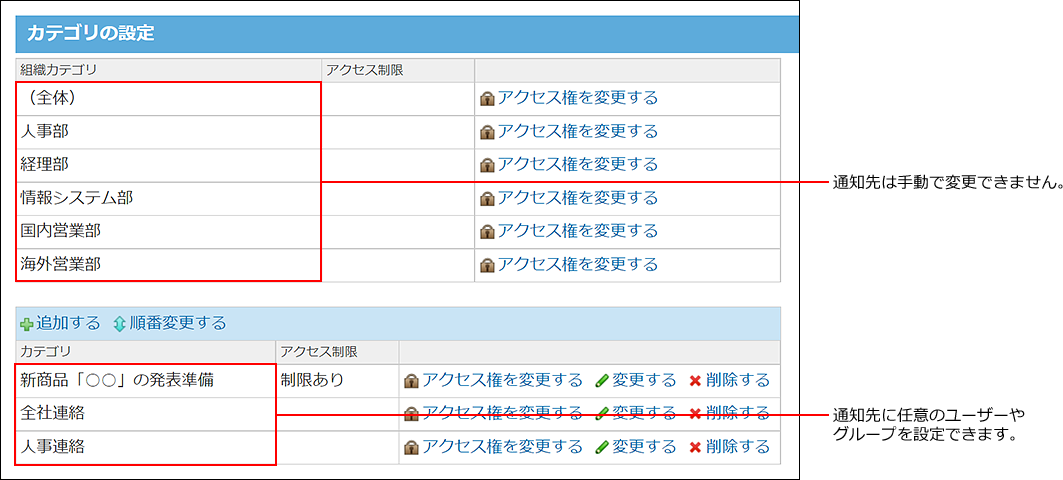Click the lock icon in the 新商品「○○」の発表準備 row
Viewport: 1063px width, 480px height.
[411, 382]
